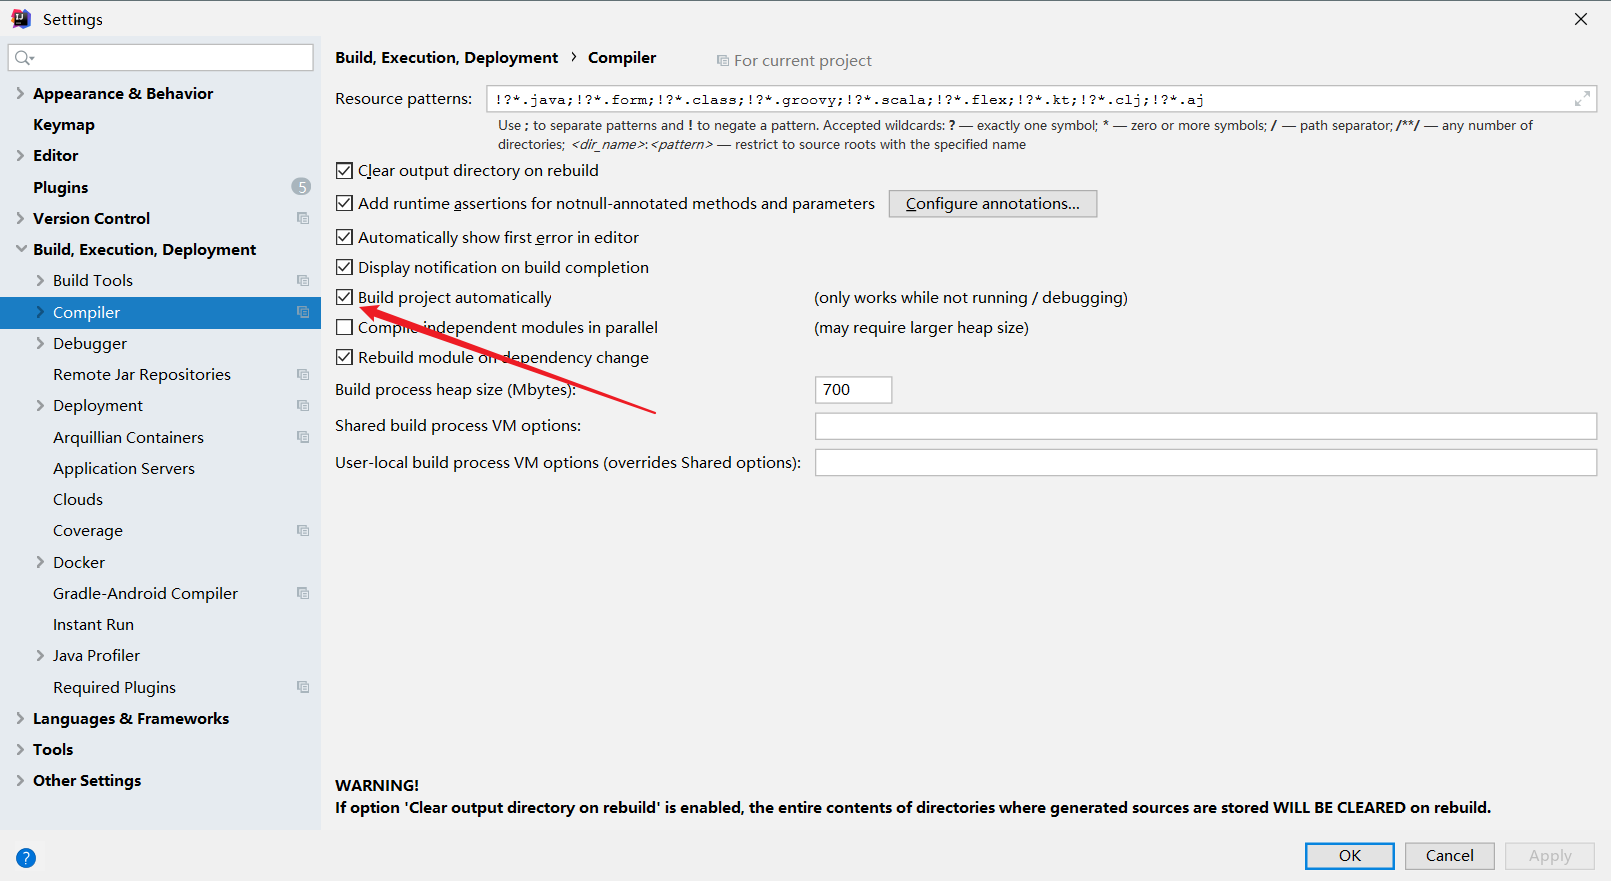This screenshot has height=881, width=1611.
Task: Click Build, Execution, Deployment breadcrumb
Action: [447, 58]
